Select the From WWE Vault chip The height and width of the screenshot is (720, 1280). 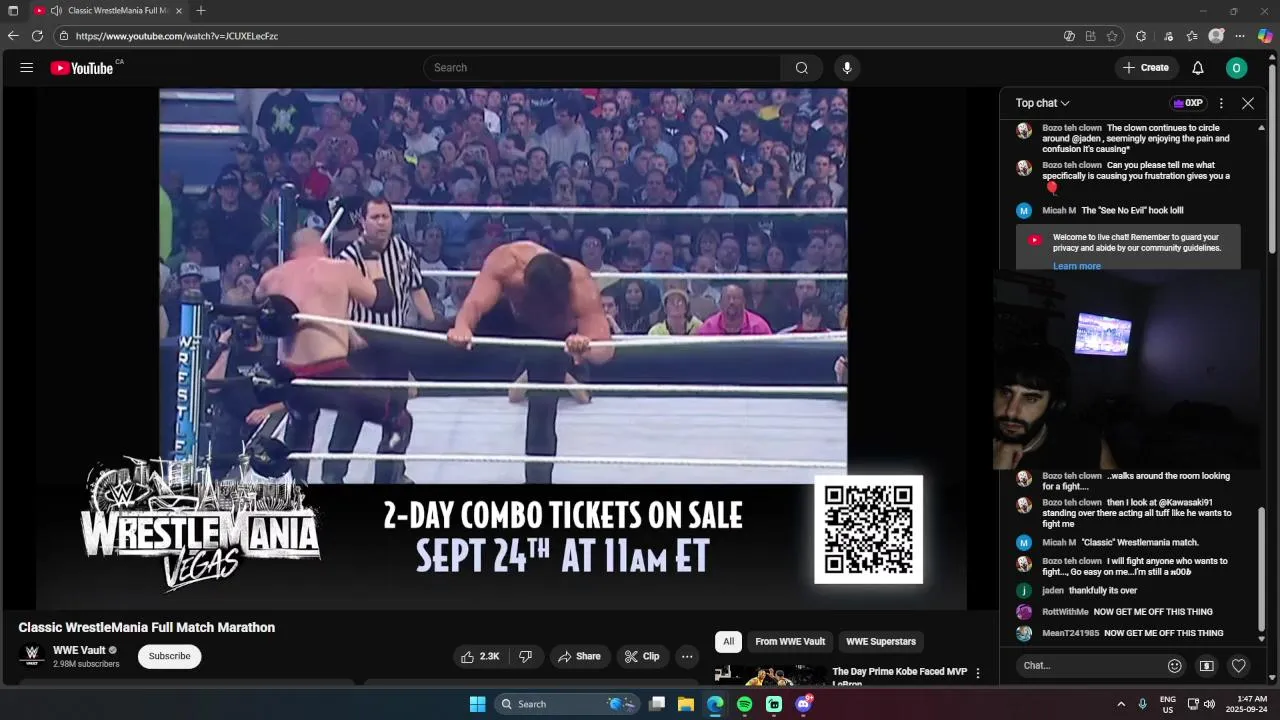pos(790,642)
